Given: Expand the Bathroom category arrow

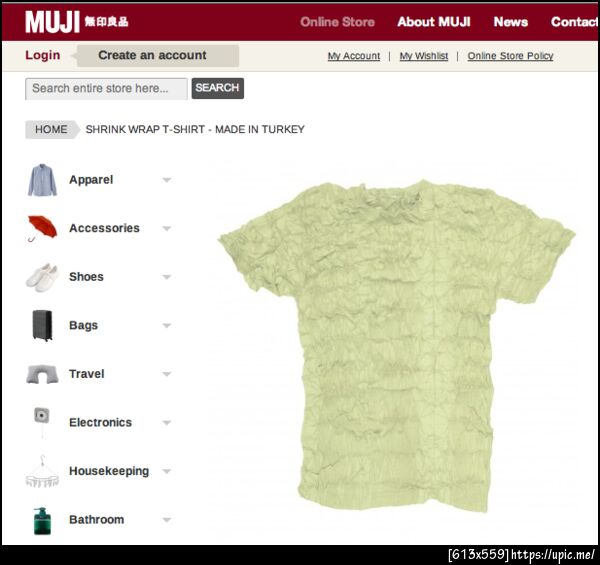Looking at the screenshot, I should point(166,520).
